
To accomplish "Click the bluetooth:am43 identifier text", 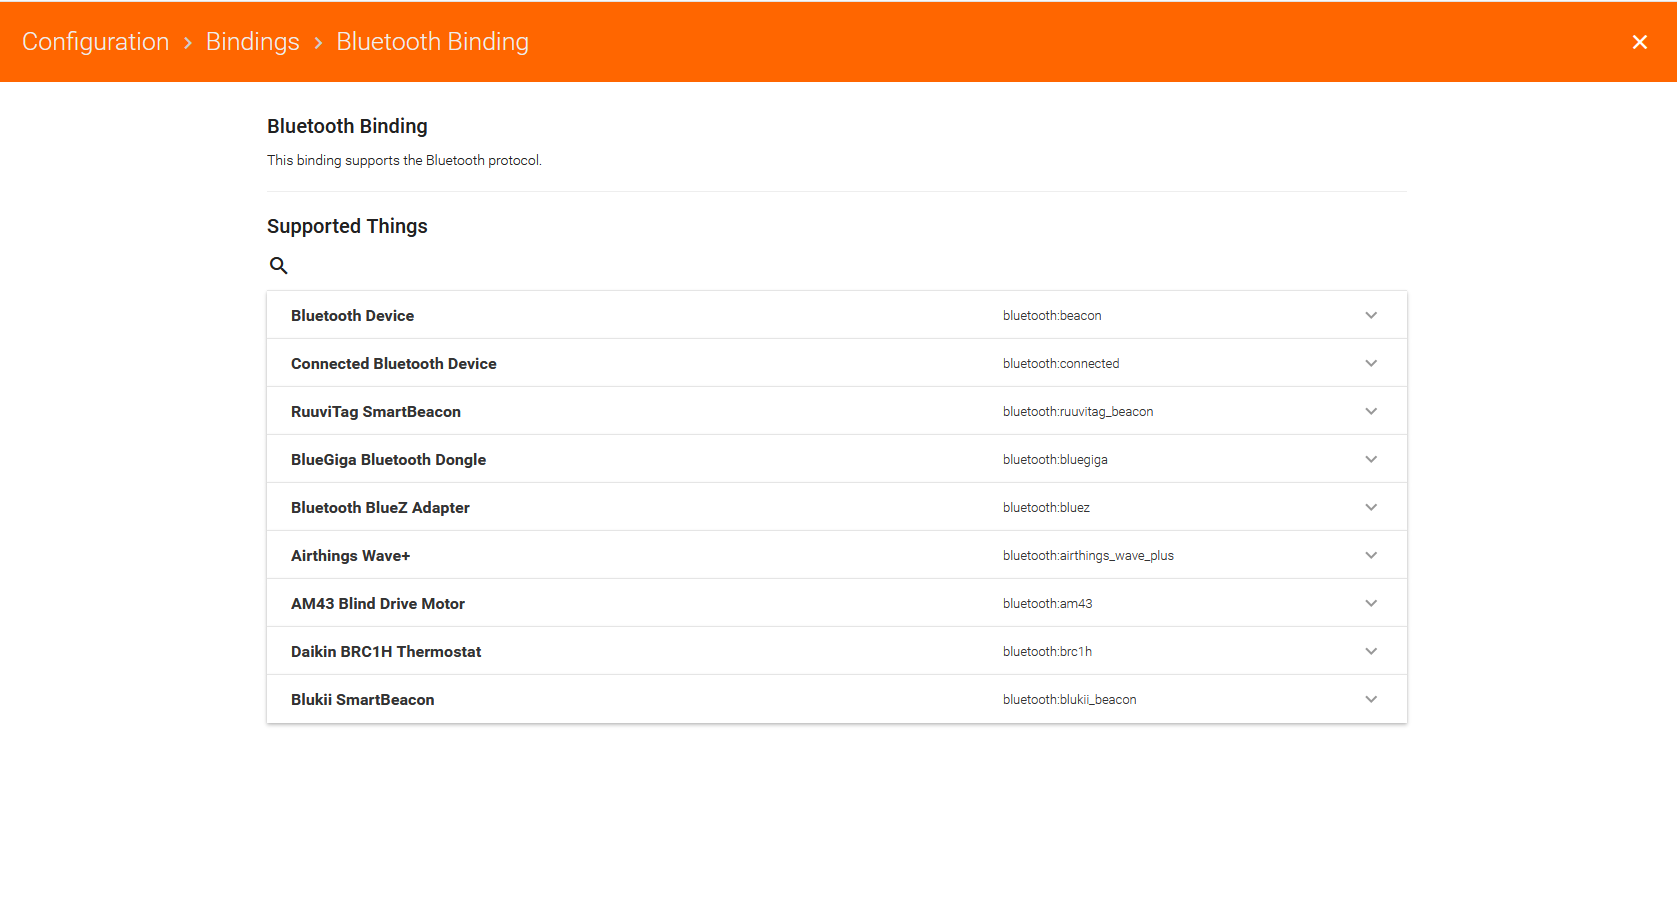I will [x=1047, y=604].
